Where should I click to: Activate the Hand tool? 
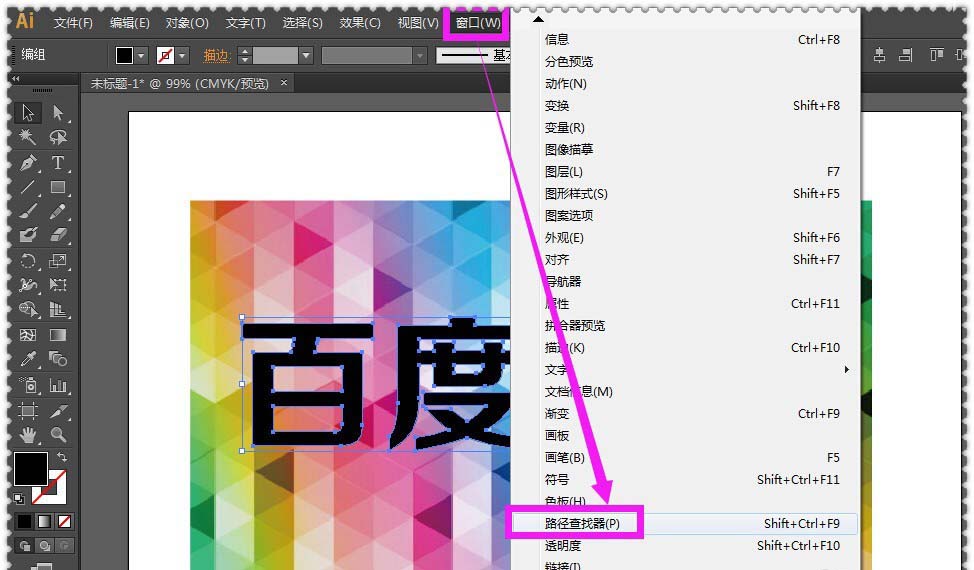(x=28, y=435)
